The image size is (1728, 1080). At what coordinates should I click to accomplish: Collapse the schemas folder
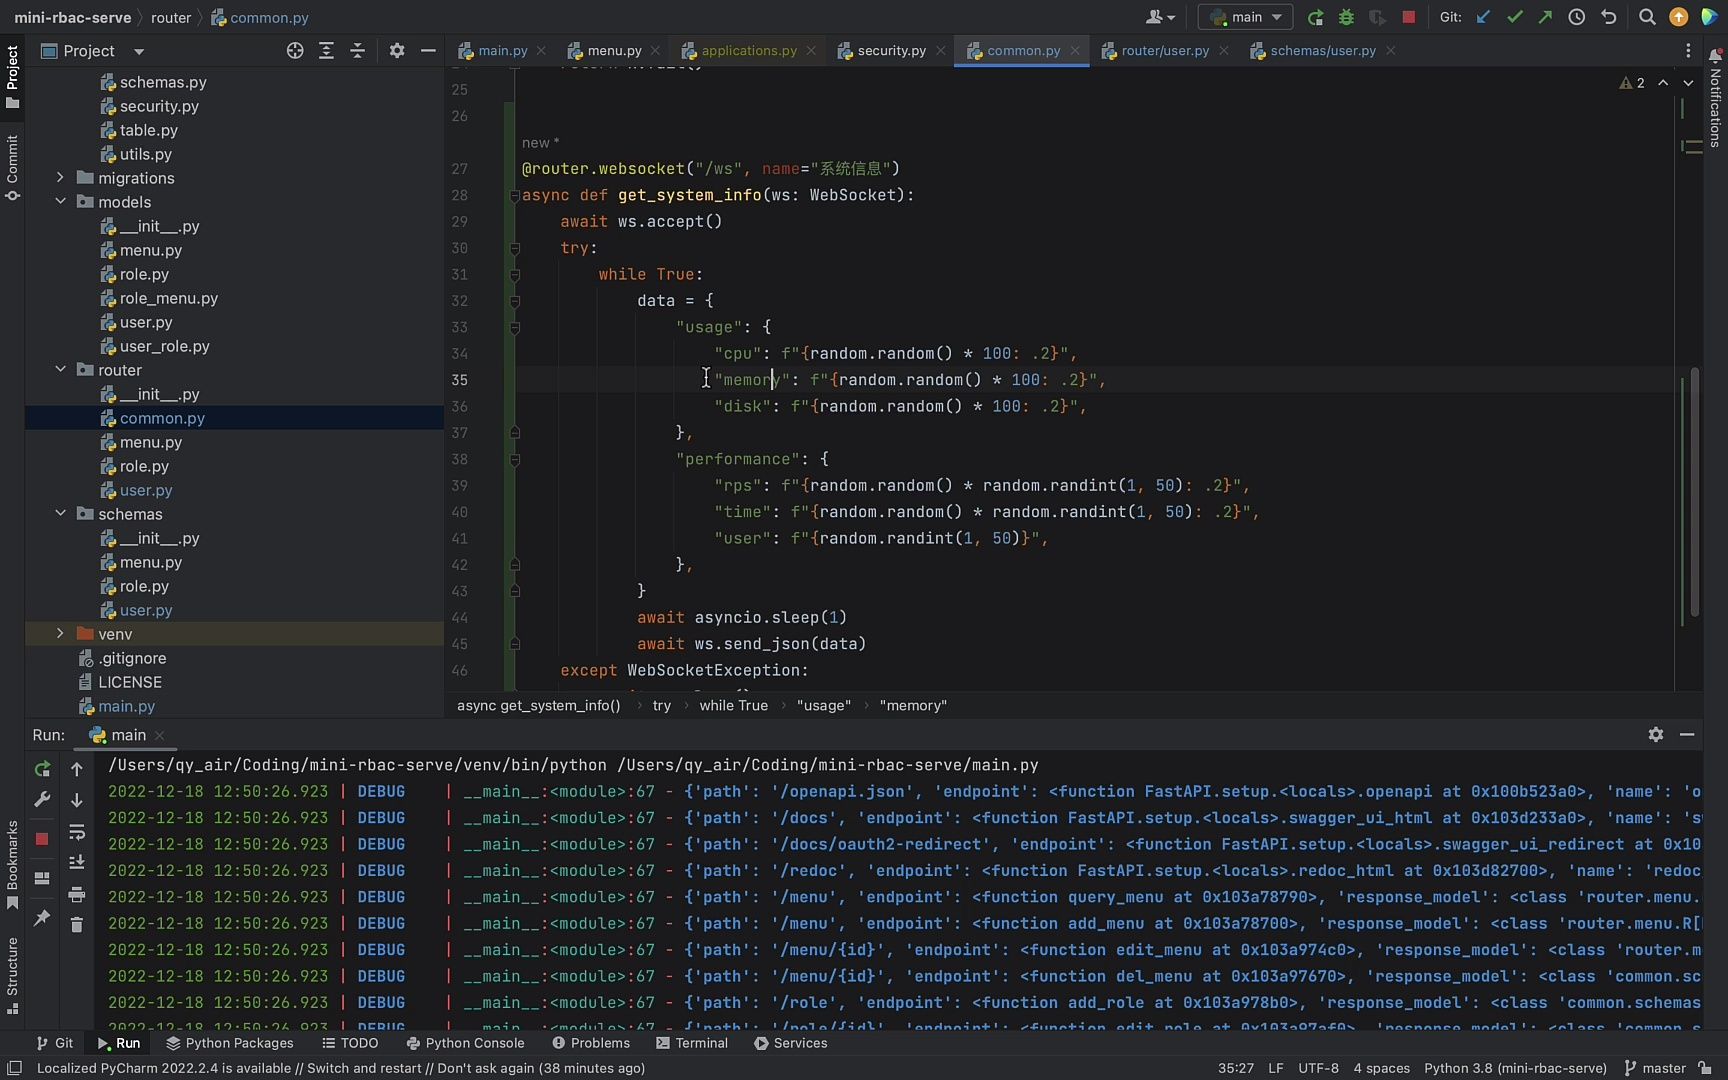[60, 514]
